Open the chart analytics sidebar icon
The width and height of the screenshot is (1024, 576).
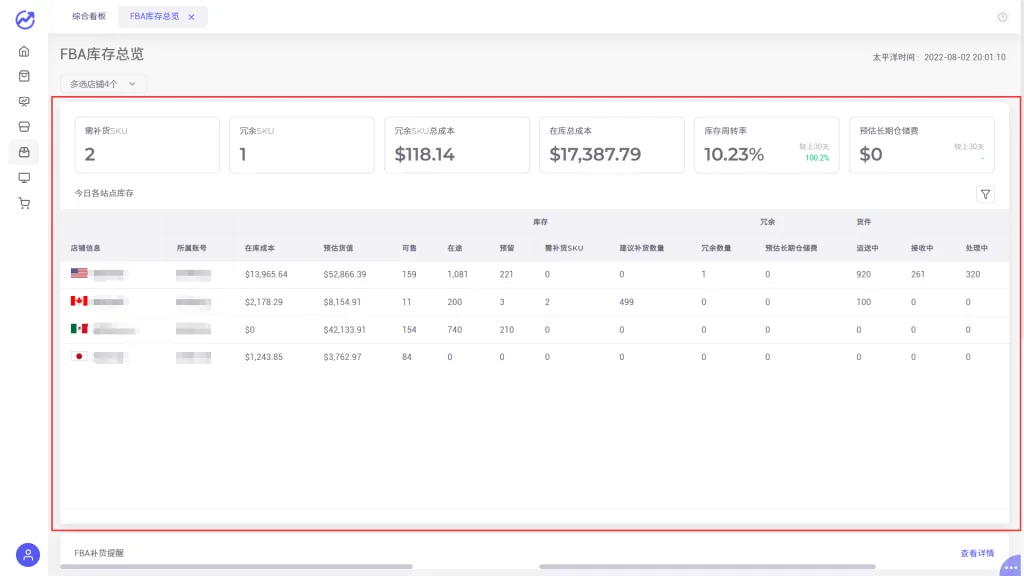pos(24,101)
